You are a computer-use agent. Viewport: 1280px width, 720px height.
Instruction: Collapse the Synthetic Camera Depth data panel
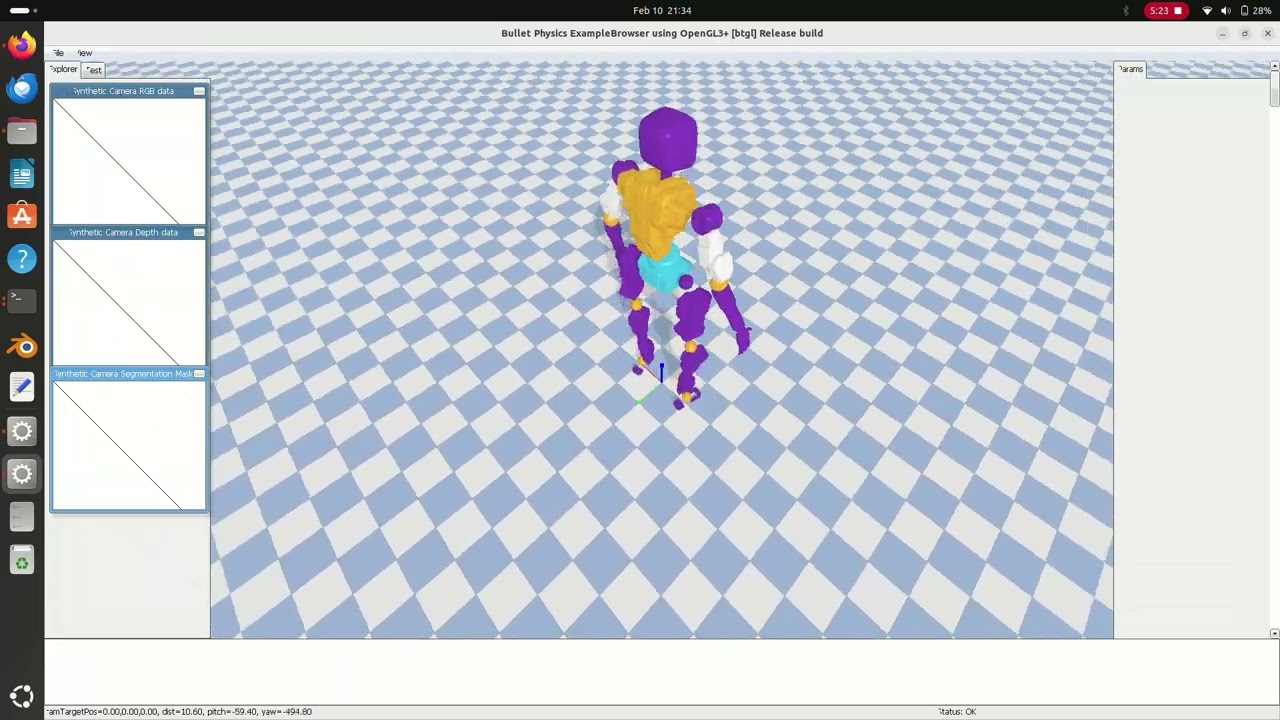[199, 232]
